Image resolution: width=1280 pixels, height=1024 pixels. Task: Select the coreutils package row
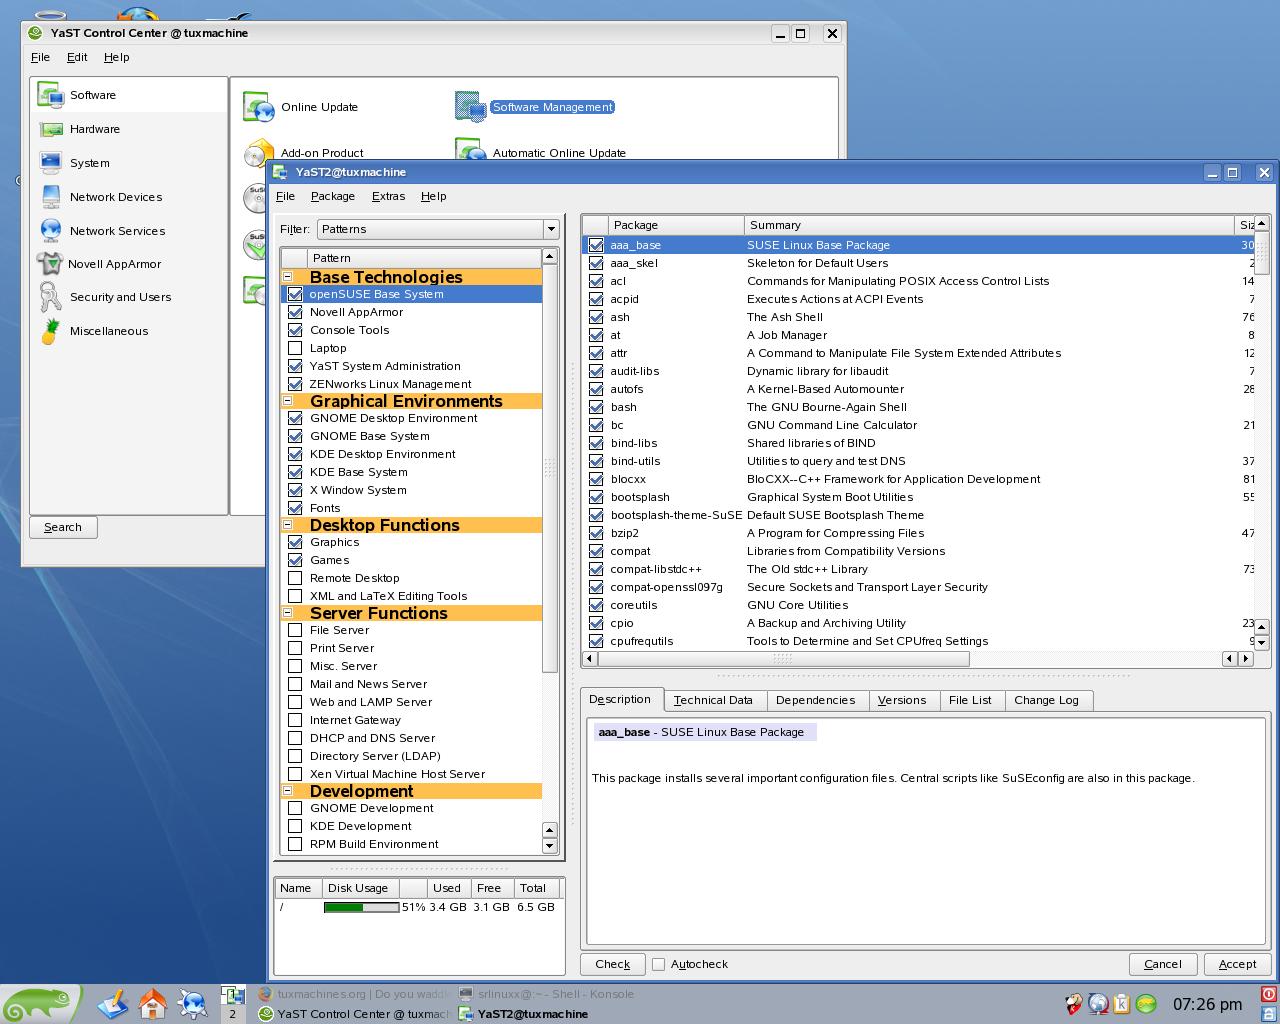(x=918, y=605)
